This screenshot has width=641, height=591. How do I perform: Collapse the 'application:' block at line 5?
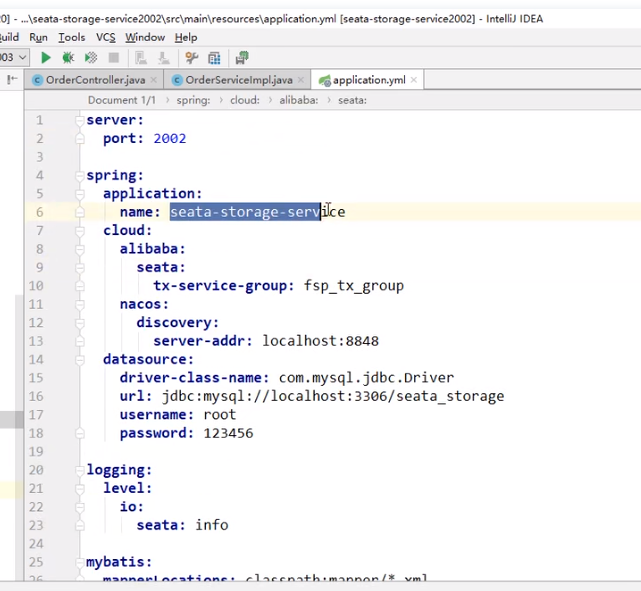click(80, 194)
